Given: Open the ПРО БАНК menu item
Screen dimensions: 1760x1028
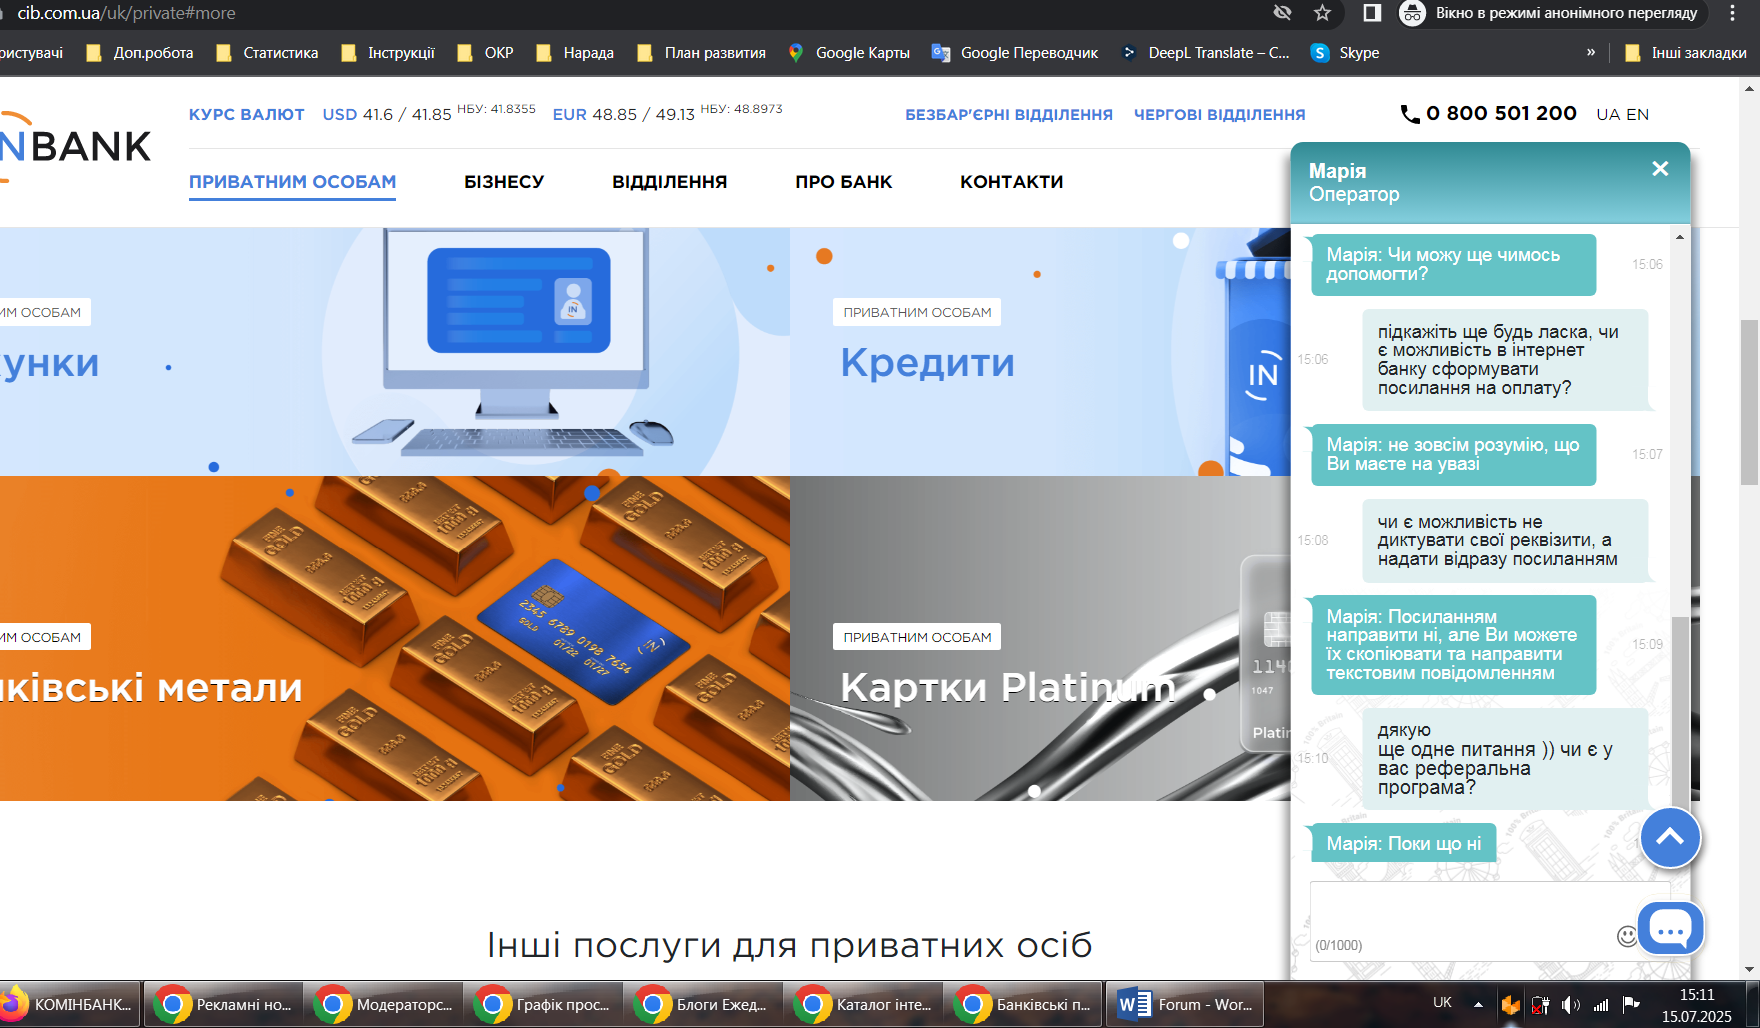Looking at the screenshot, I should coord(844,182).
